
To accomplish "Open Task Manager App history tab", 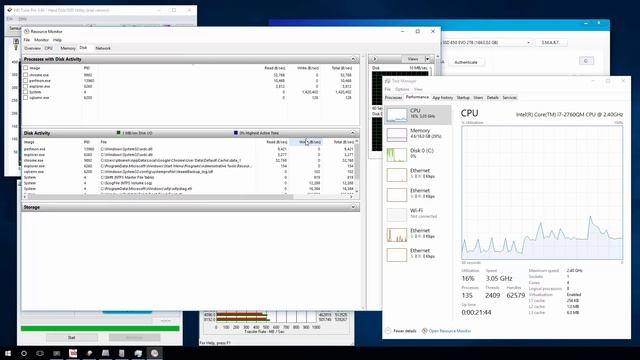I will (x=442, y=98).
